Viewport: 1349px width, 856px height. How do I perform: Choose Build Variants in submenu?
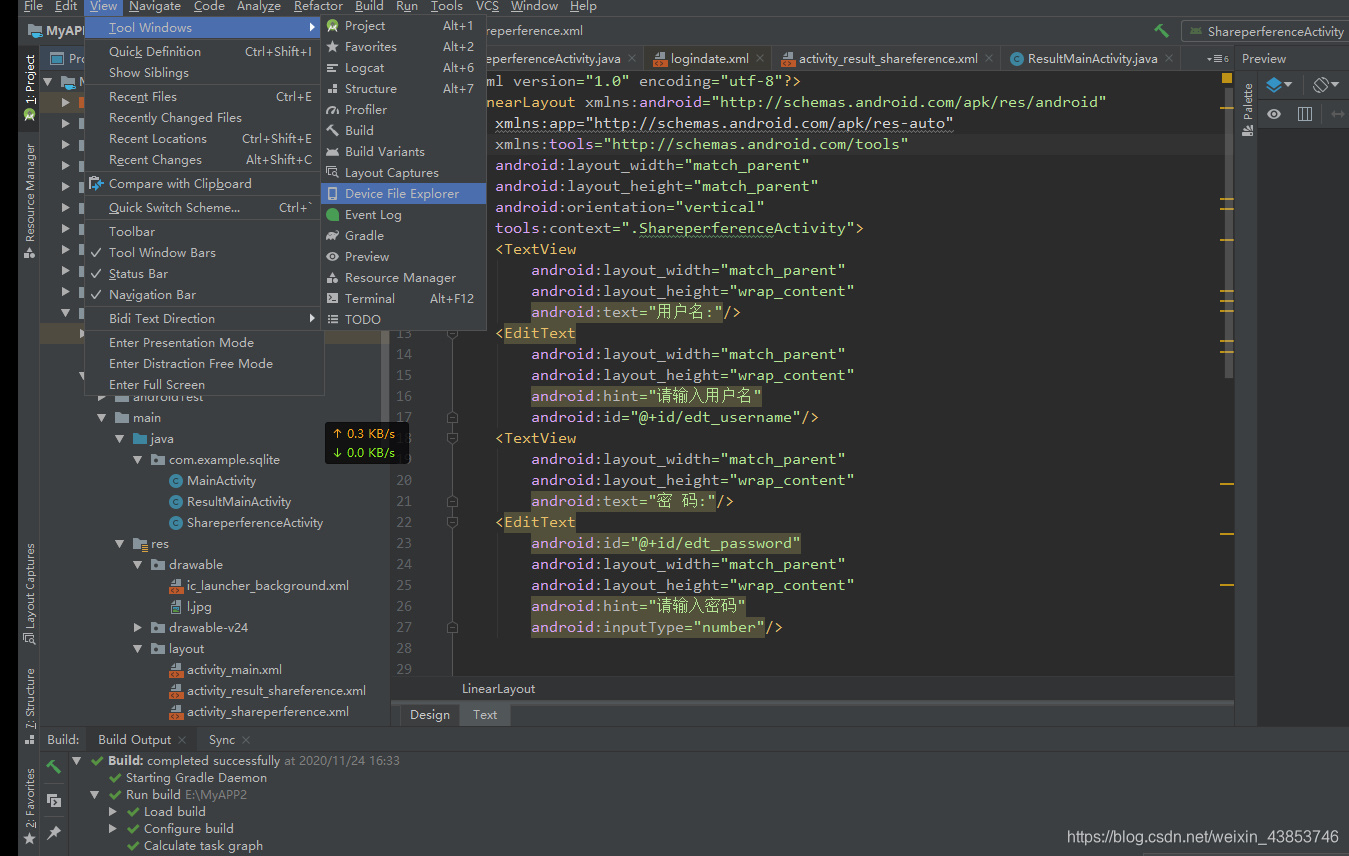(x=403, y=152)
